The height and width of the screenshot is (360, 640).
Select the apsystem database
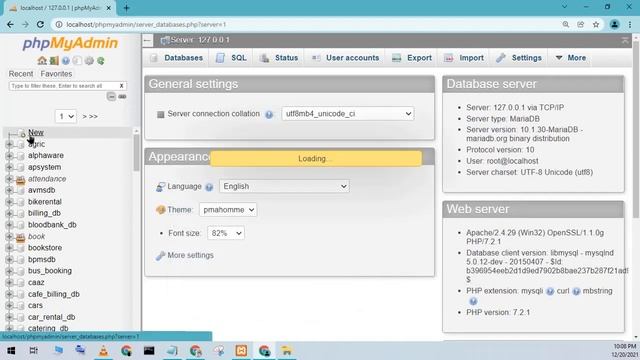tap(44, 167)
